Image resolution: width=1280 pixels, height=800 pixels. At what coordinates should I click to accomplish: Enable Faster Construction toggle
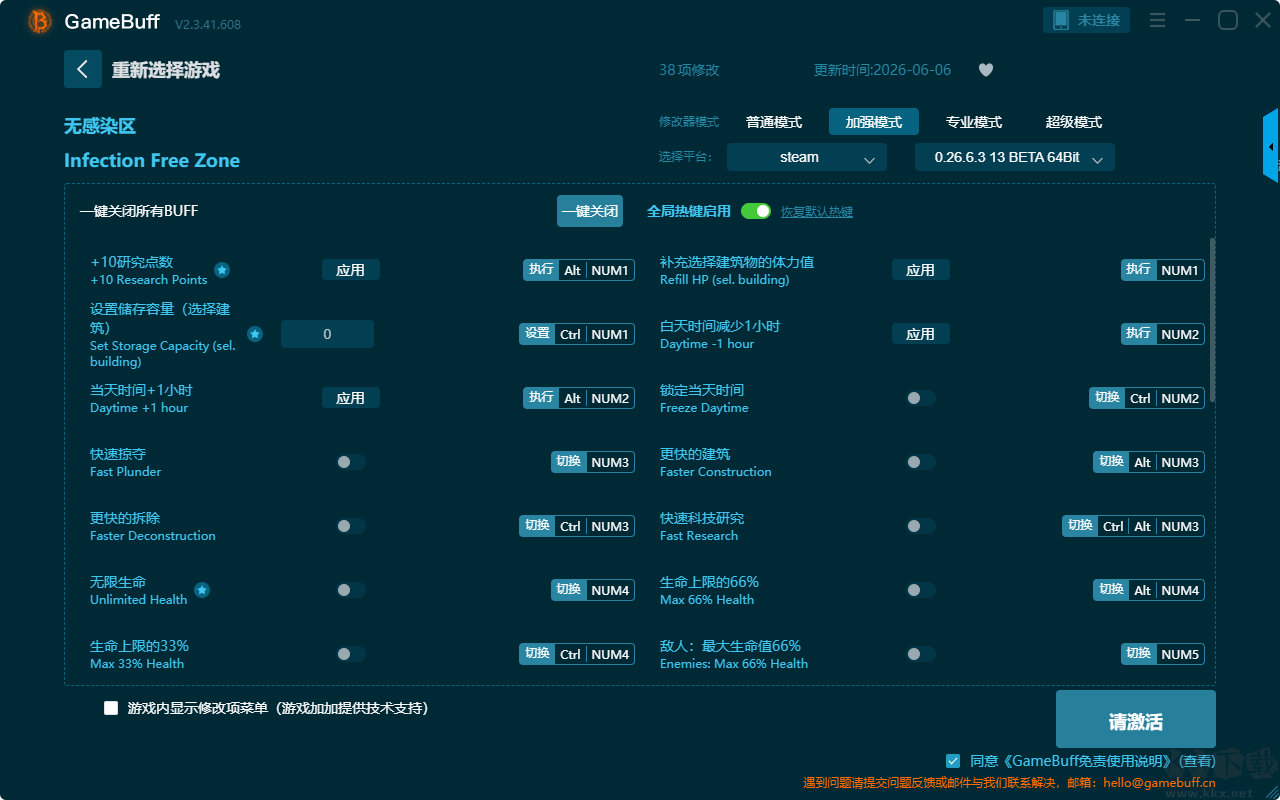click(x=921, y=462)
